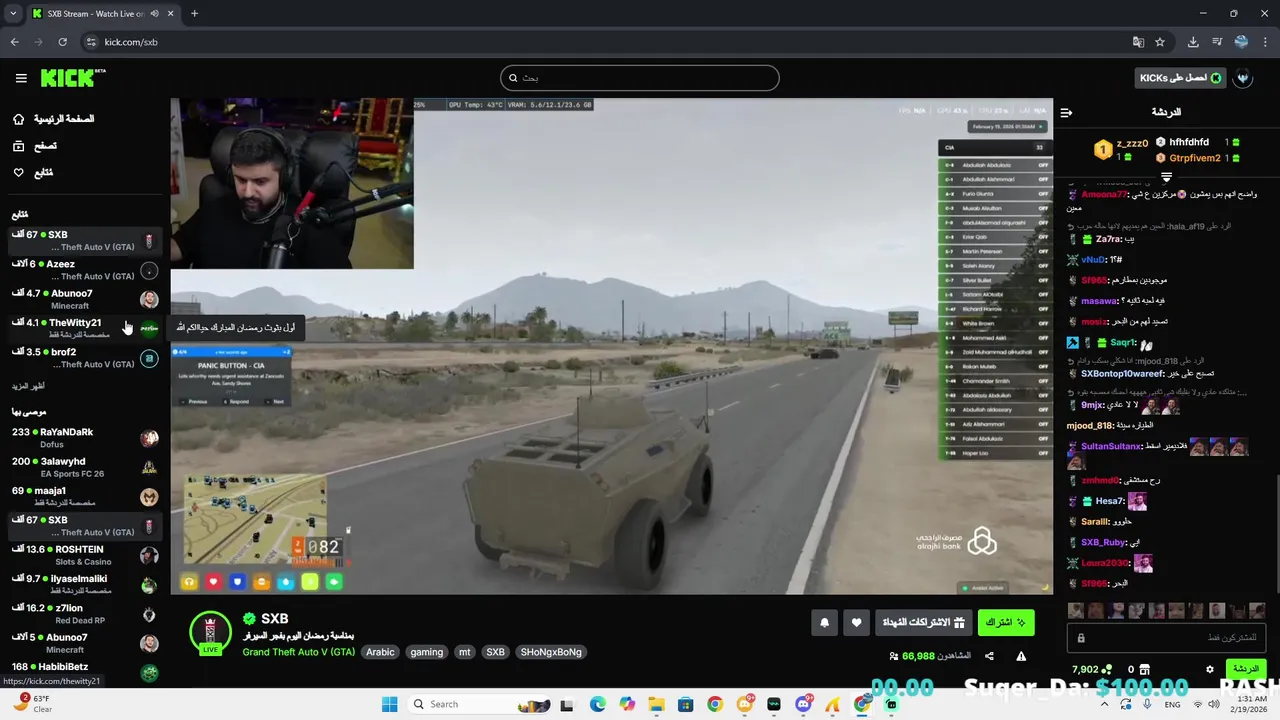Open the Windows Start menu
Viewport: 1280px width, 720px height.
tap(390, 704)
